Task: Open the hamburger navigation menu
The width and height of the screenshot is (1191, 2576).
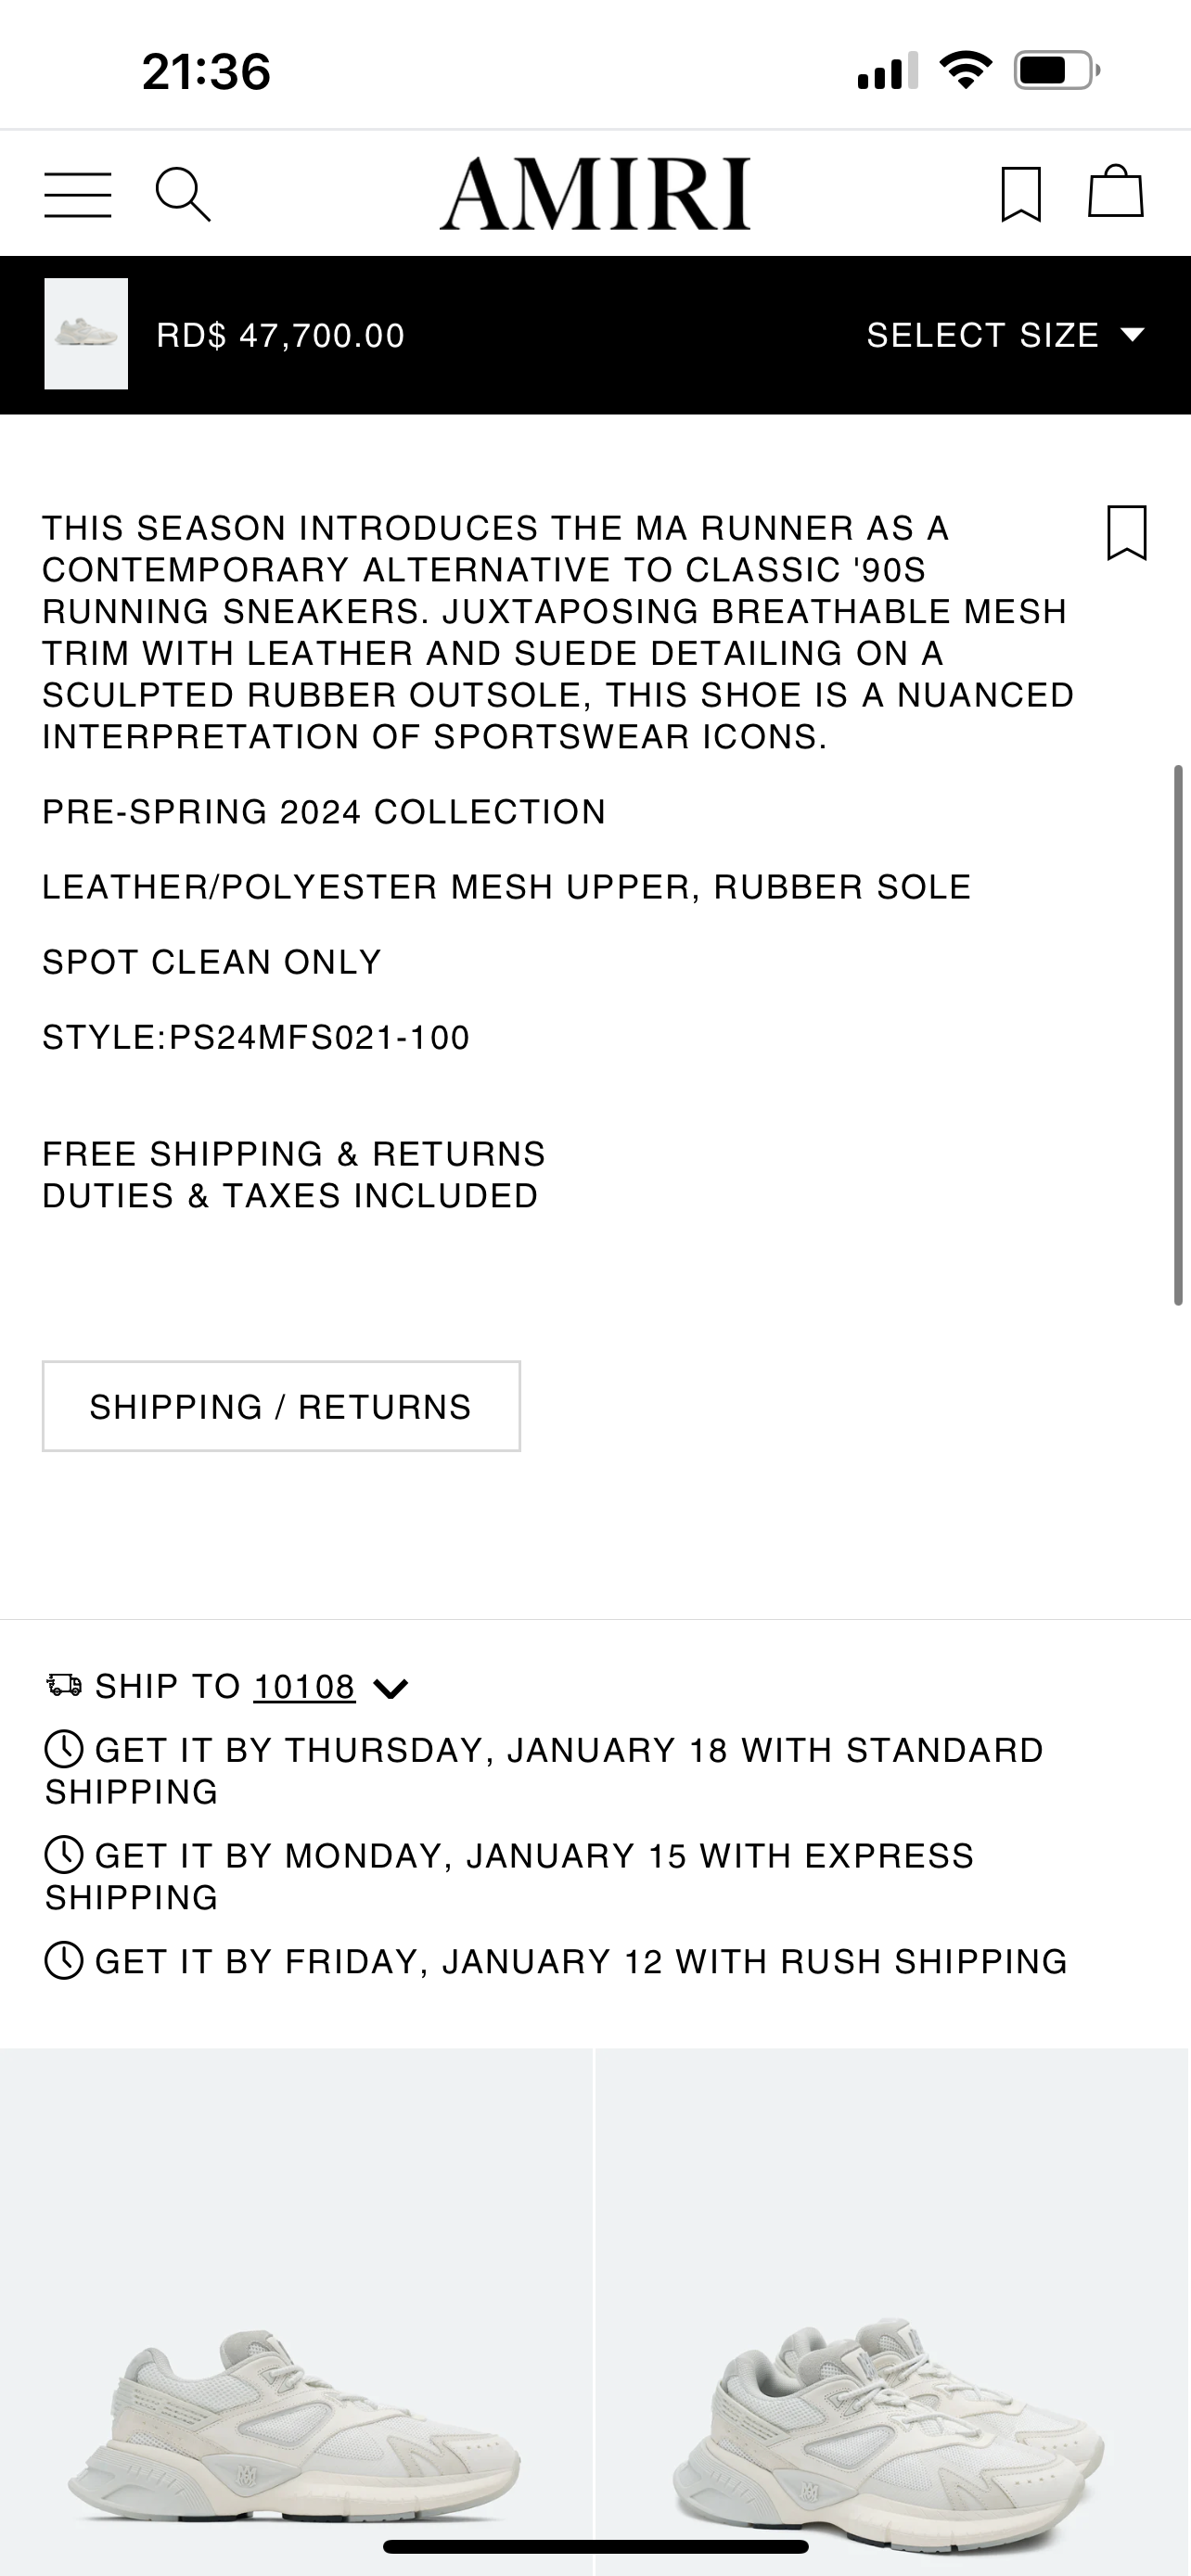Action: (78, 194)
